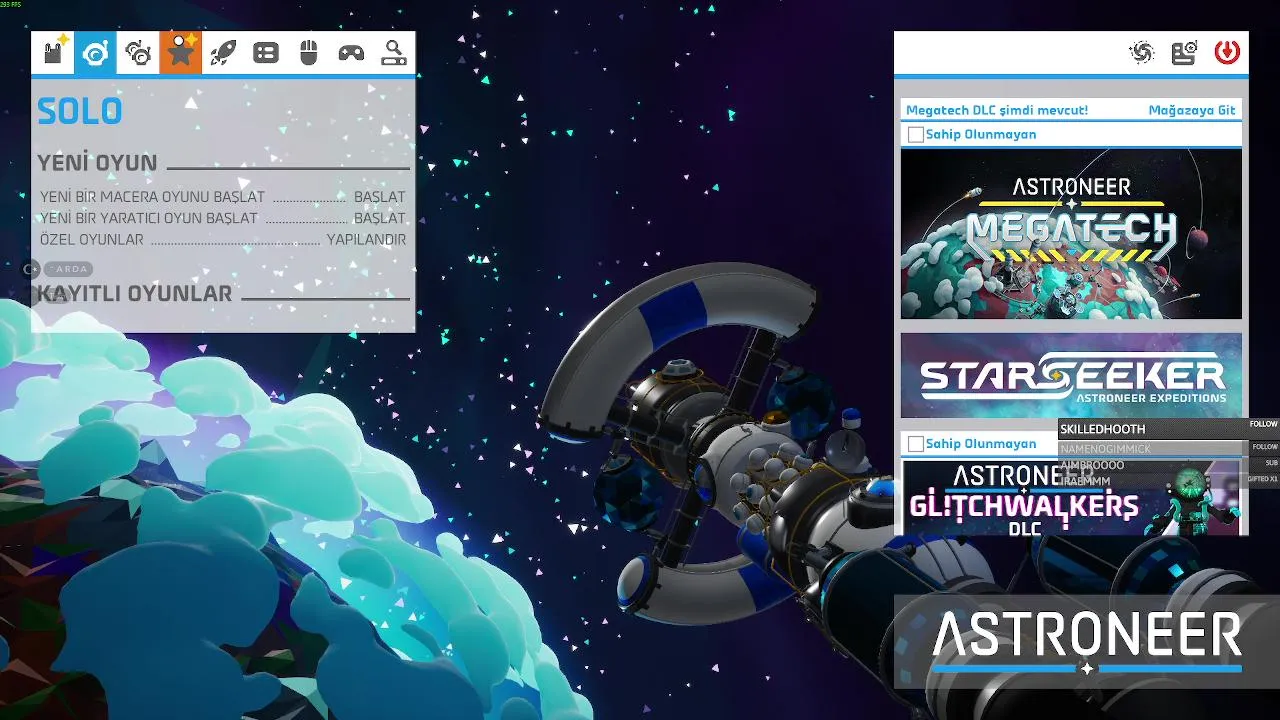Click YAPILANDIR for Özel Oyunlar
Image resolution: width=1280 pixels, height=720 pixels.
[366, 240]
